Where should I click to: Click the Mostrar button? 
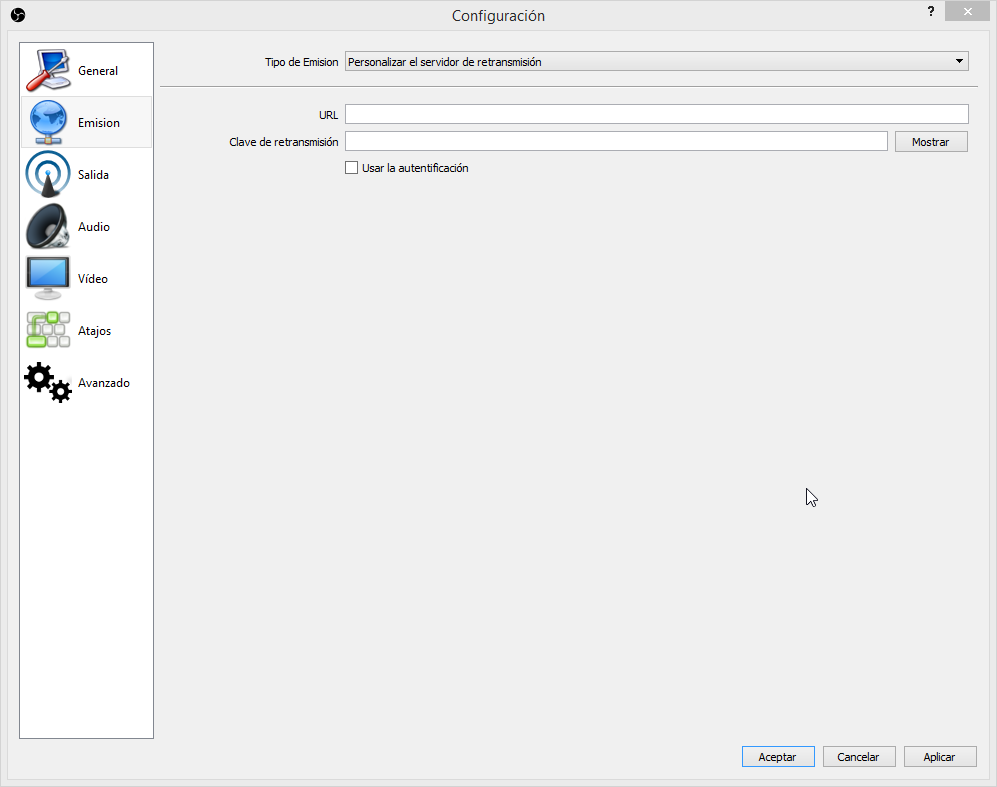pyautogui.click(x=931, y=141)
